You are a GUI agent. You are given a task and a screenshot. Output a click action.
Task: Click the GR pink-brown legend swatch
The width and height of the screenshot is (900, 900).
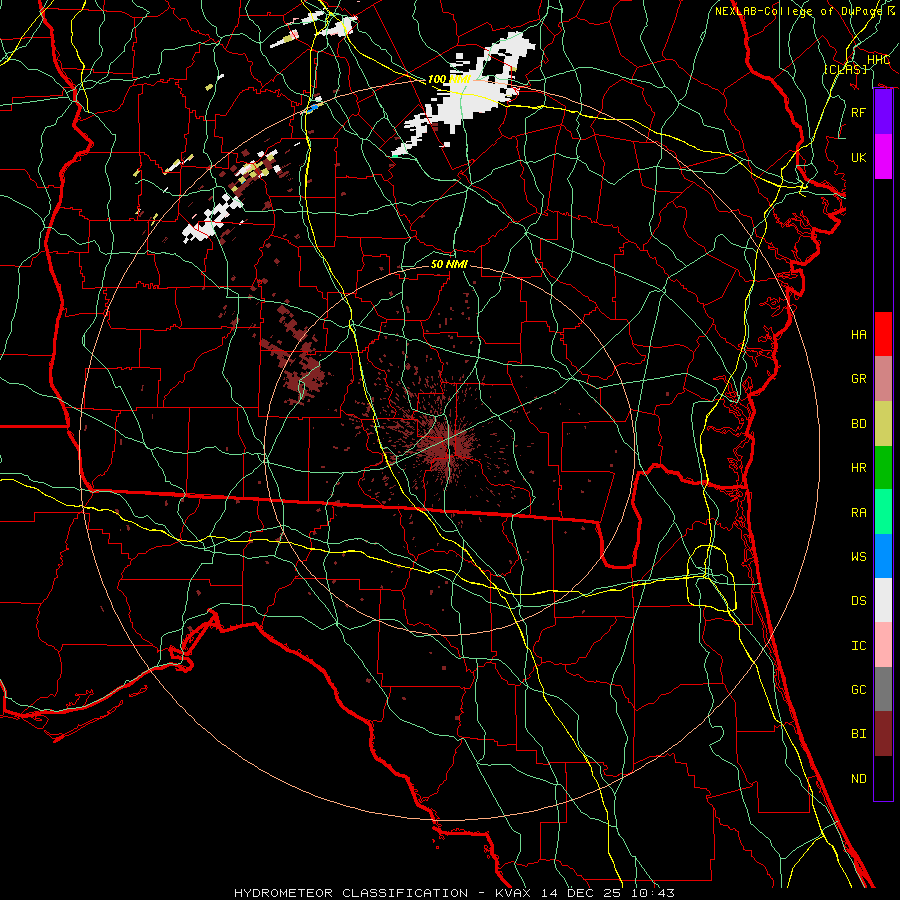point(883,379)
